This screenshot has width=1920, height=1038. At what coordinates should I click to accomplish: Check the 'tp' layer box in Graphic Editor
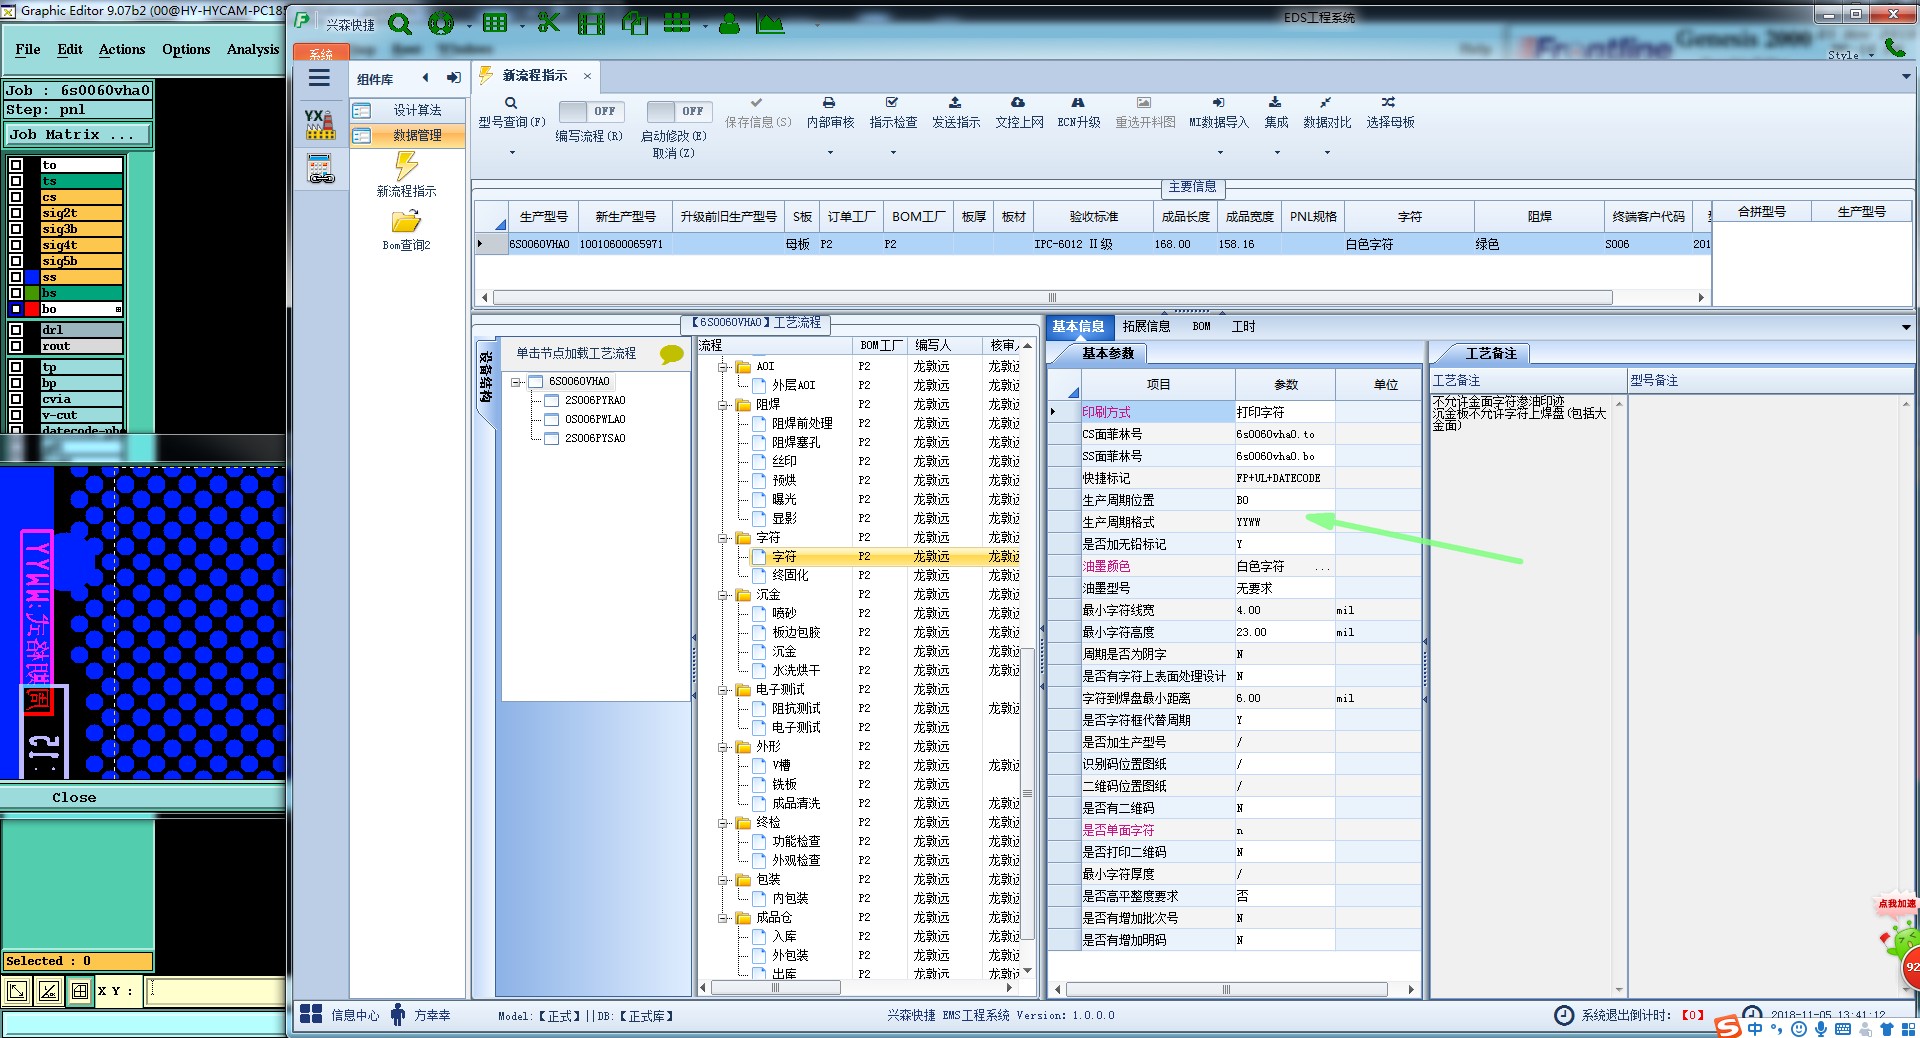16,367
